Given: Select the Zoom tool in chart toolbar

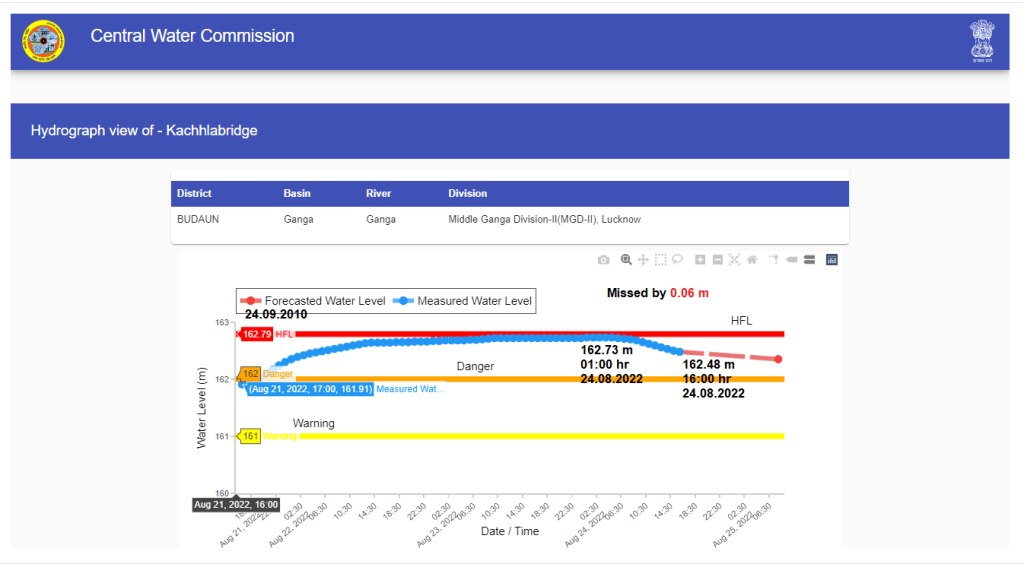Looking at the screenshot, I should tap(626, 260).
